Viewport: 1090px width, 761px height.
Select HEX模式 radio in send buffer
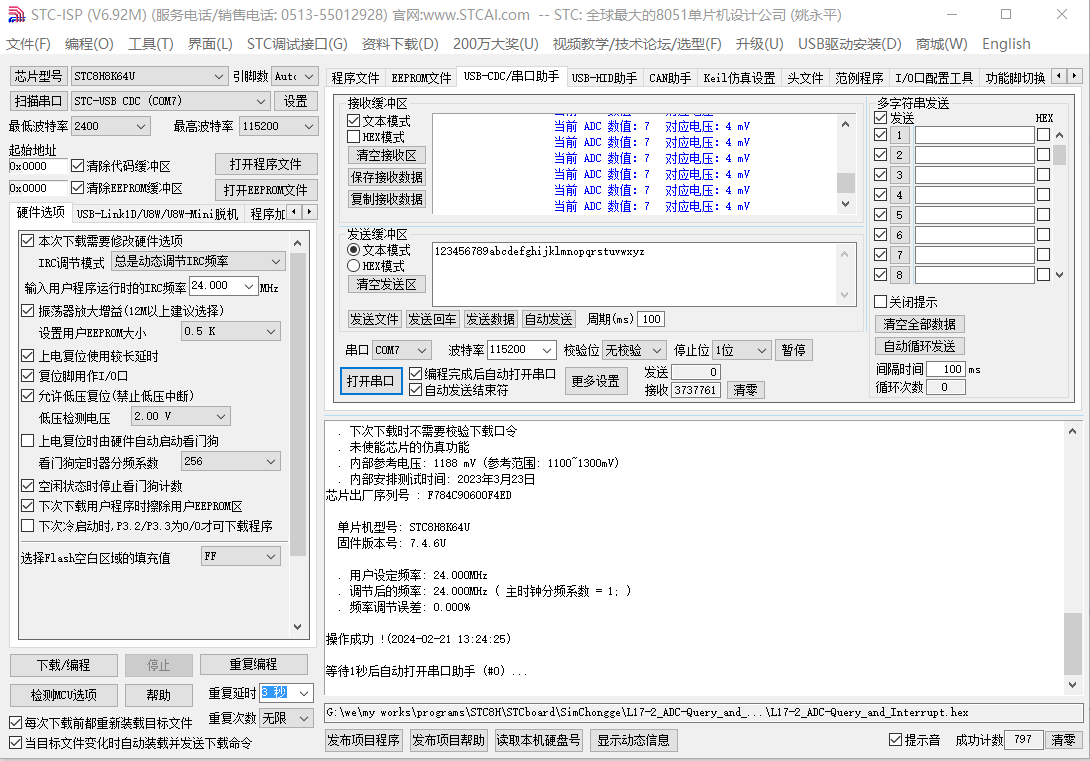pyautogui.click(x=353, y=265)
